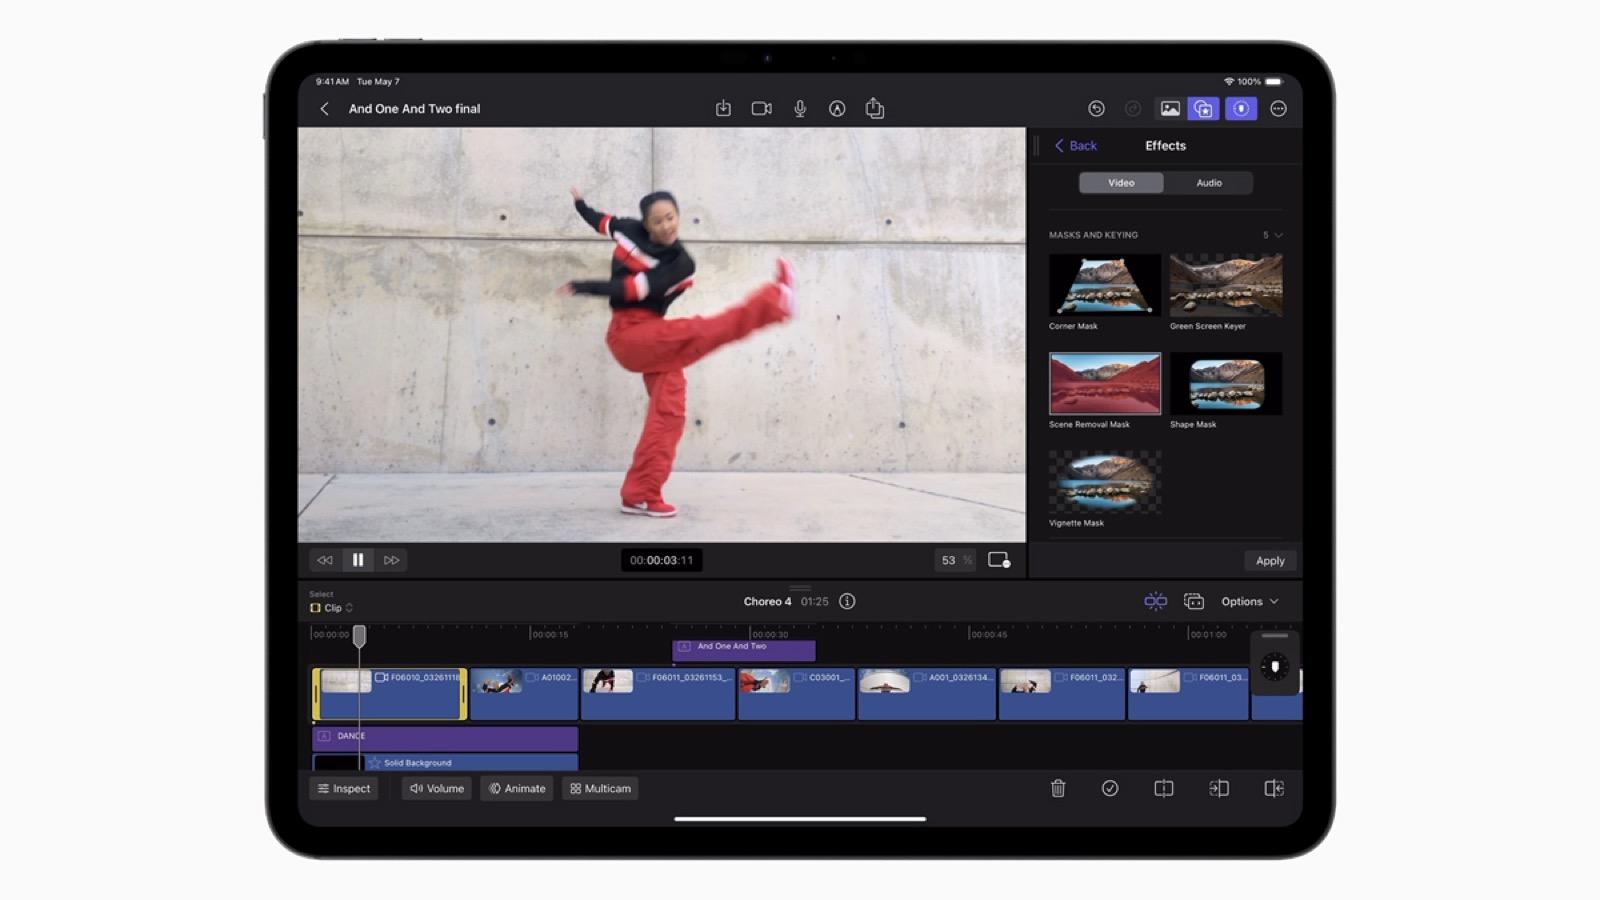
Task: Select the Vignette Mask effect thumbnail
Action: click(1105, 482)
